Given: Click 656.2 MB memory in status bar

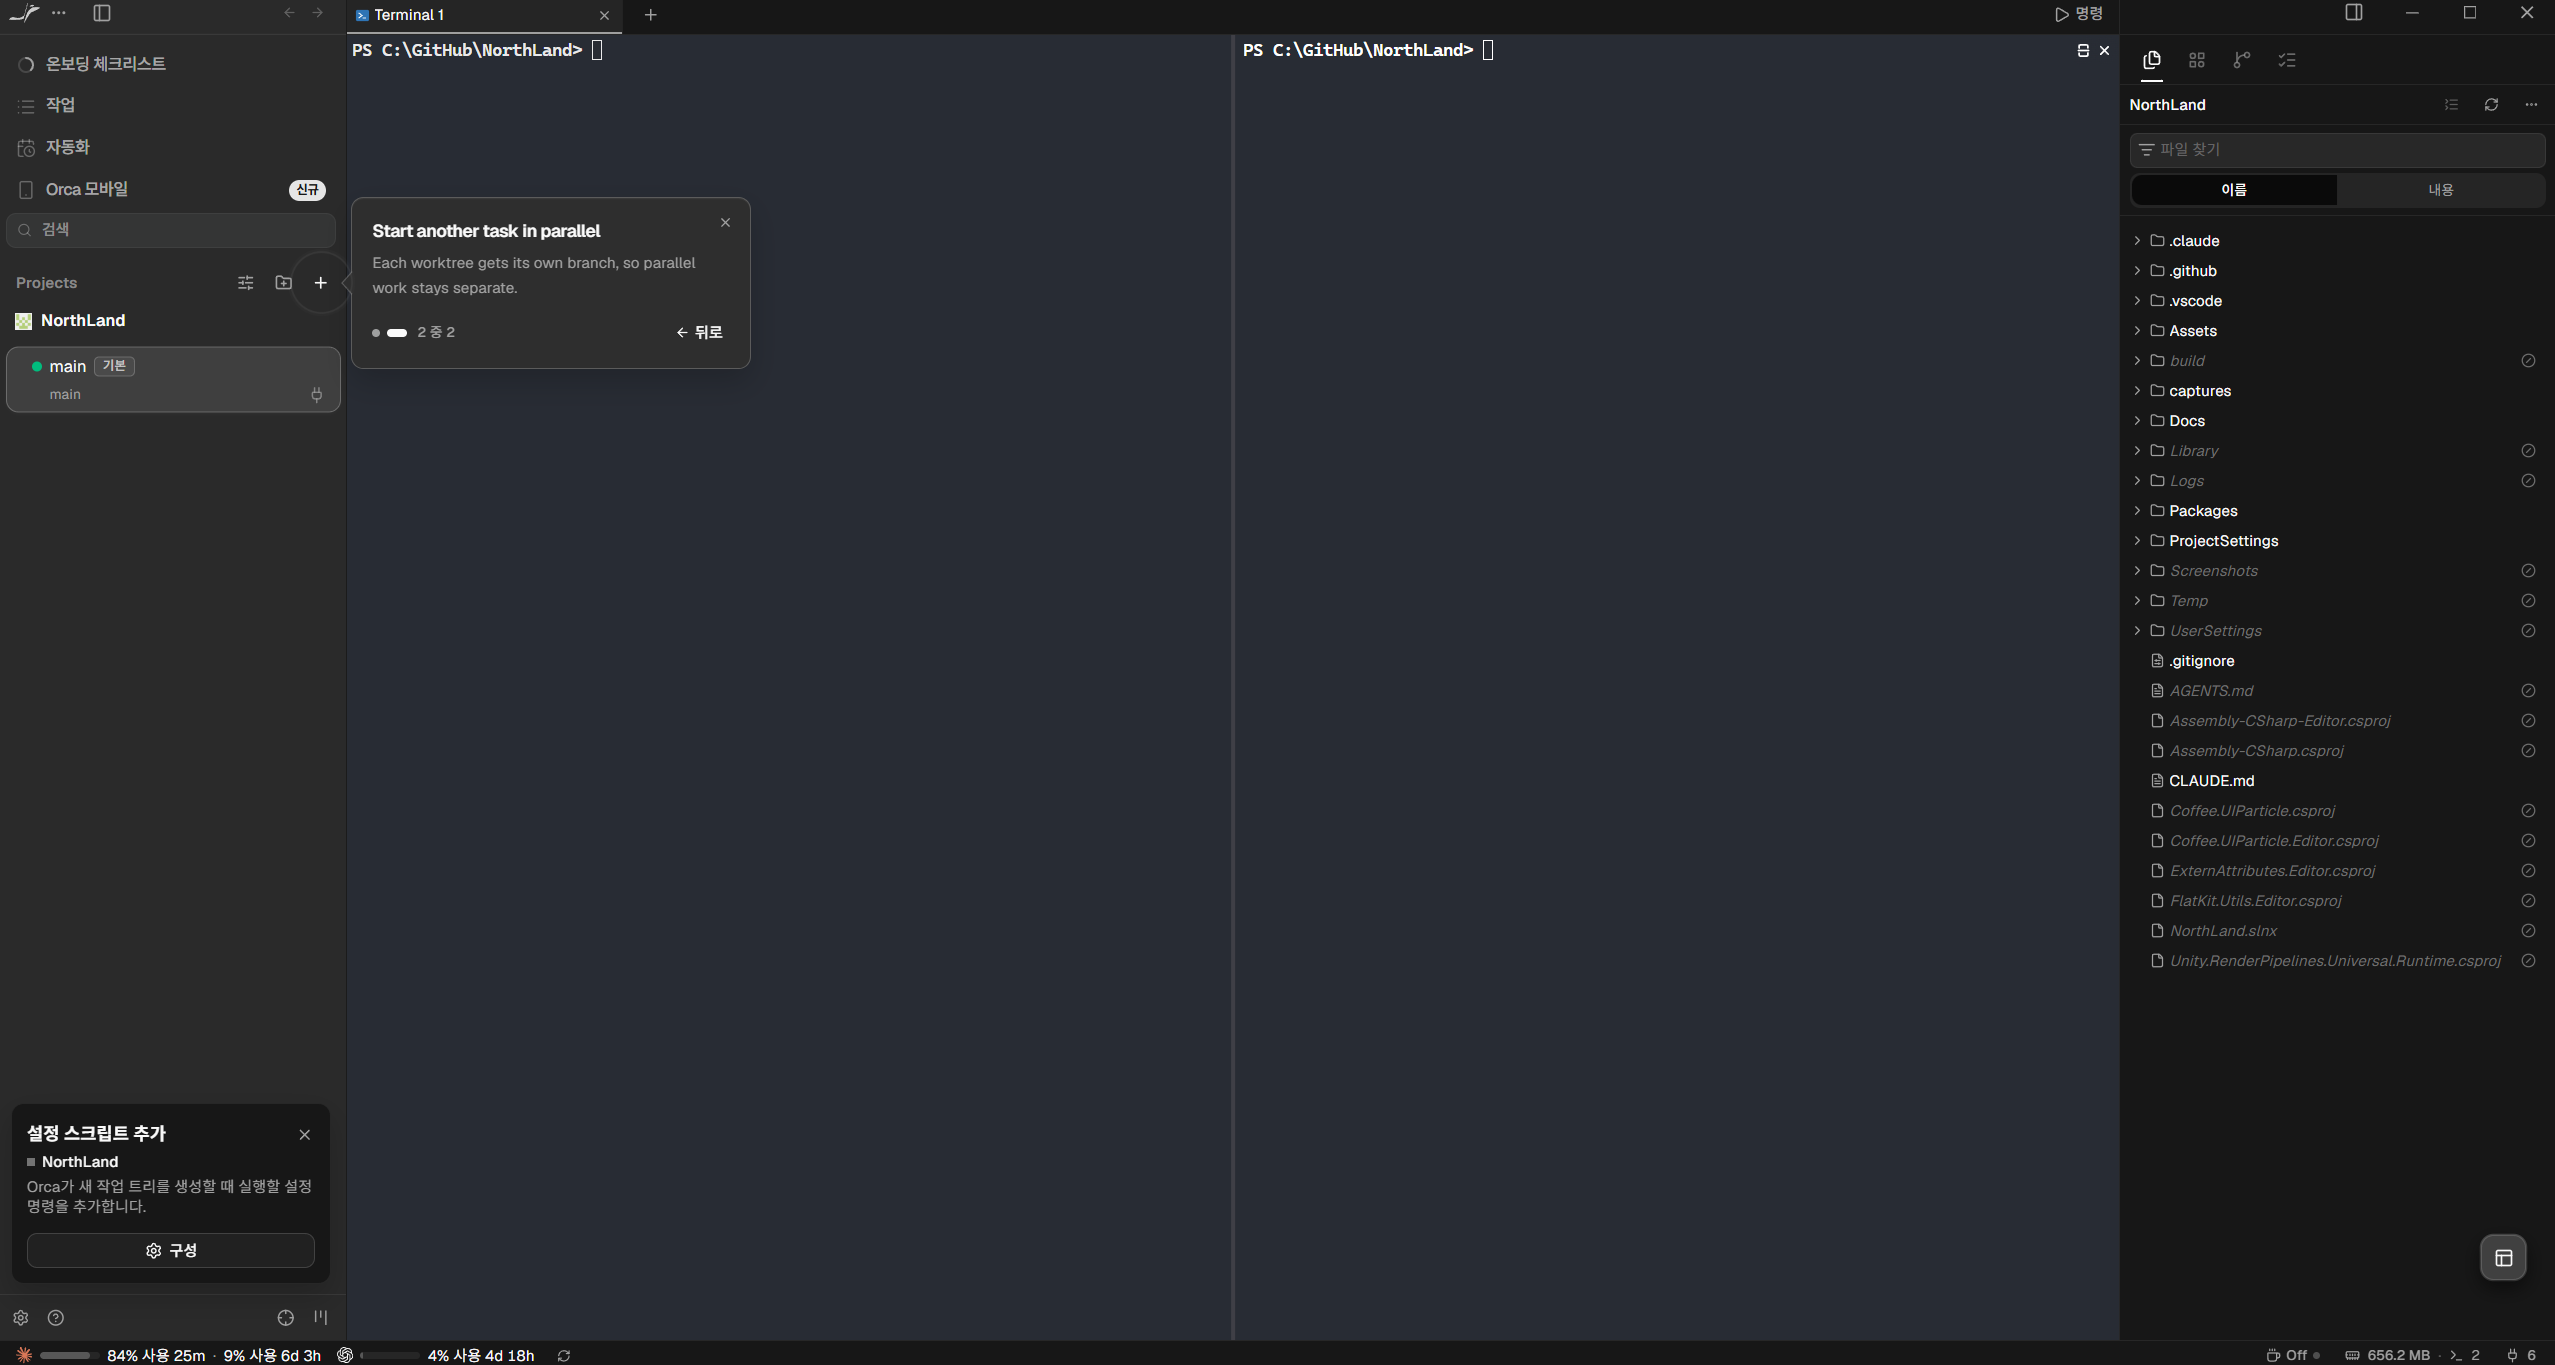Looking at the screenshot, I should pyautogui.click(x=2387, y=1355).
